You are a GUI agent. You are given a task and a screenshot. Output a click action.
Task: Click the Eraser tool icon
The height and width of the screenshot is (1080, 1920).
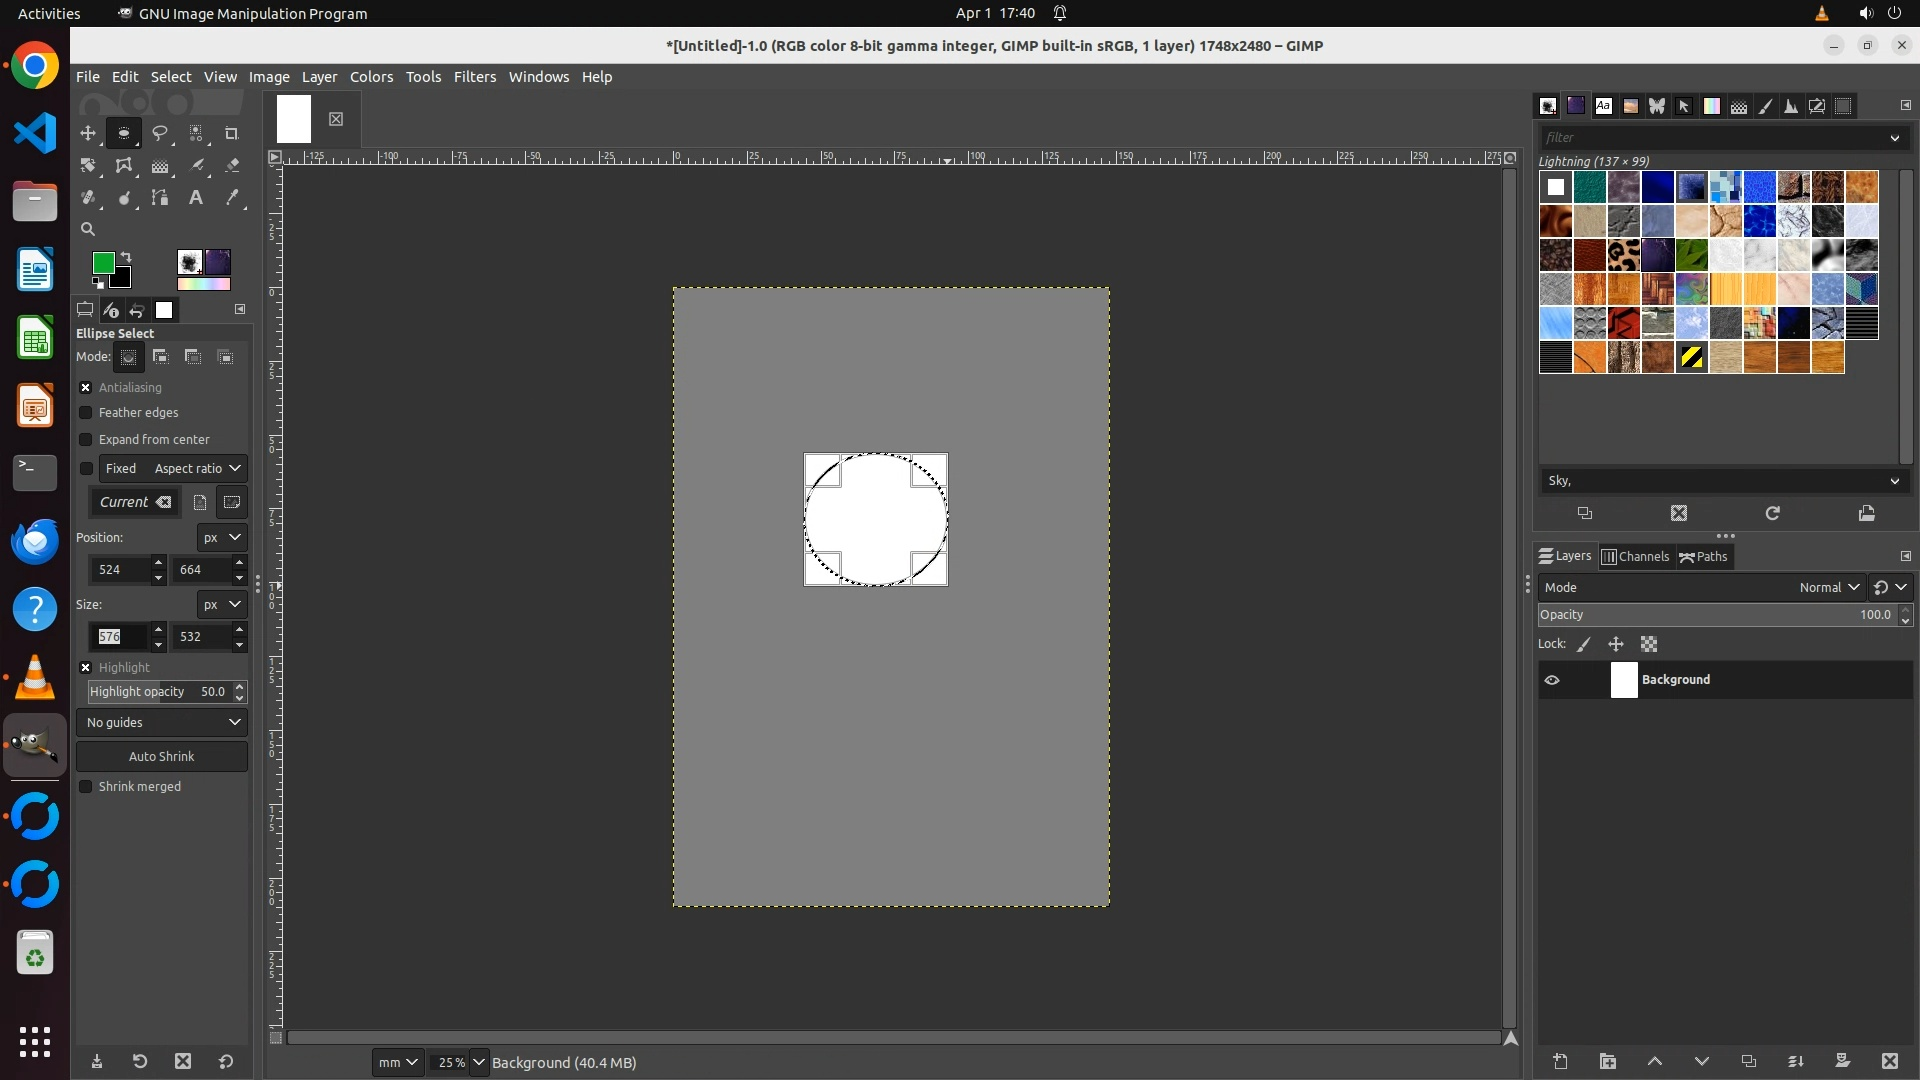tap(232, 166)
